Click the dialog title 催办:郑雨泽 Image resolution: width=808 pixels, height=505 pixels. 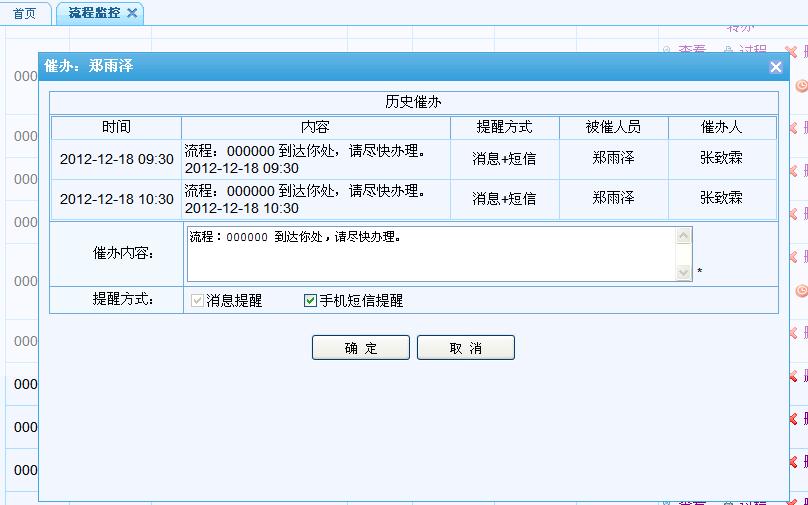pyautogui.click(x=89, y=66)
